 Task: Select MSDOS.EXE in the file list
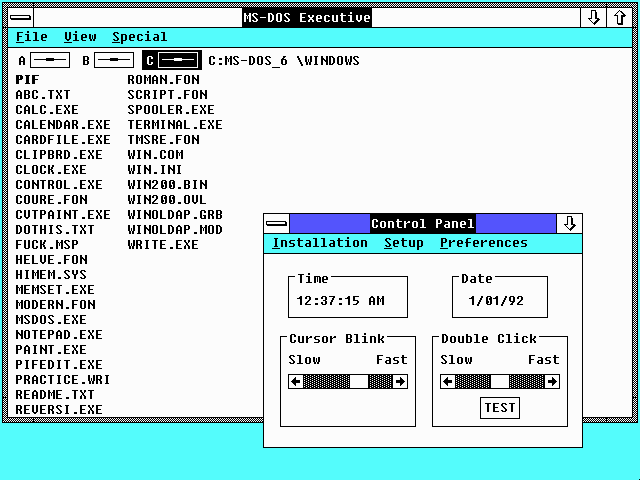click(51, 320)
